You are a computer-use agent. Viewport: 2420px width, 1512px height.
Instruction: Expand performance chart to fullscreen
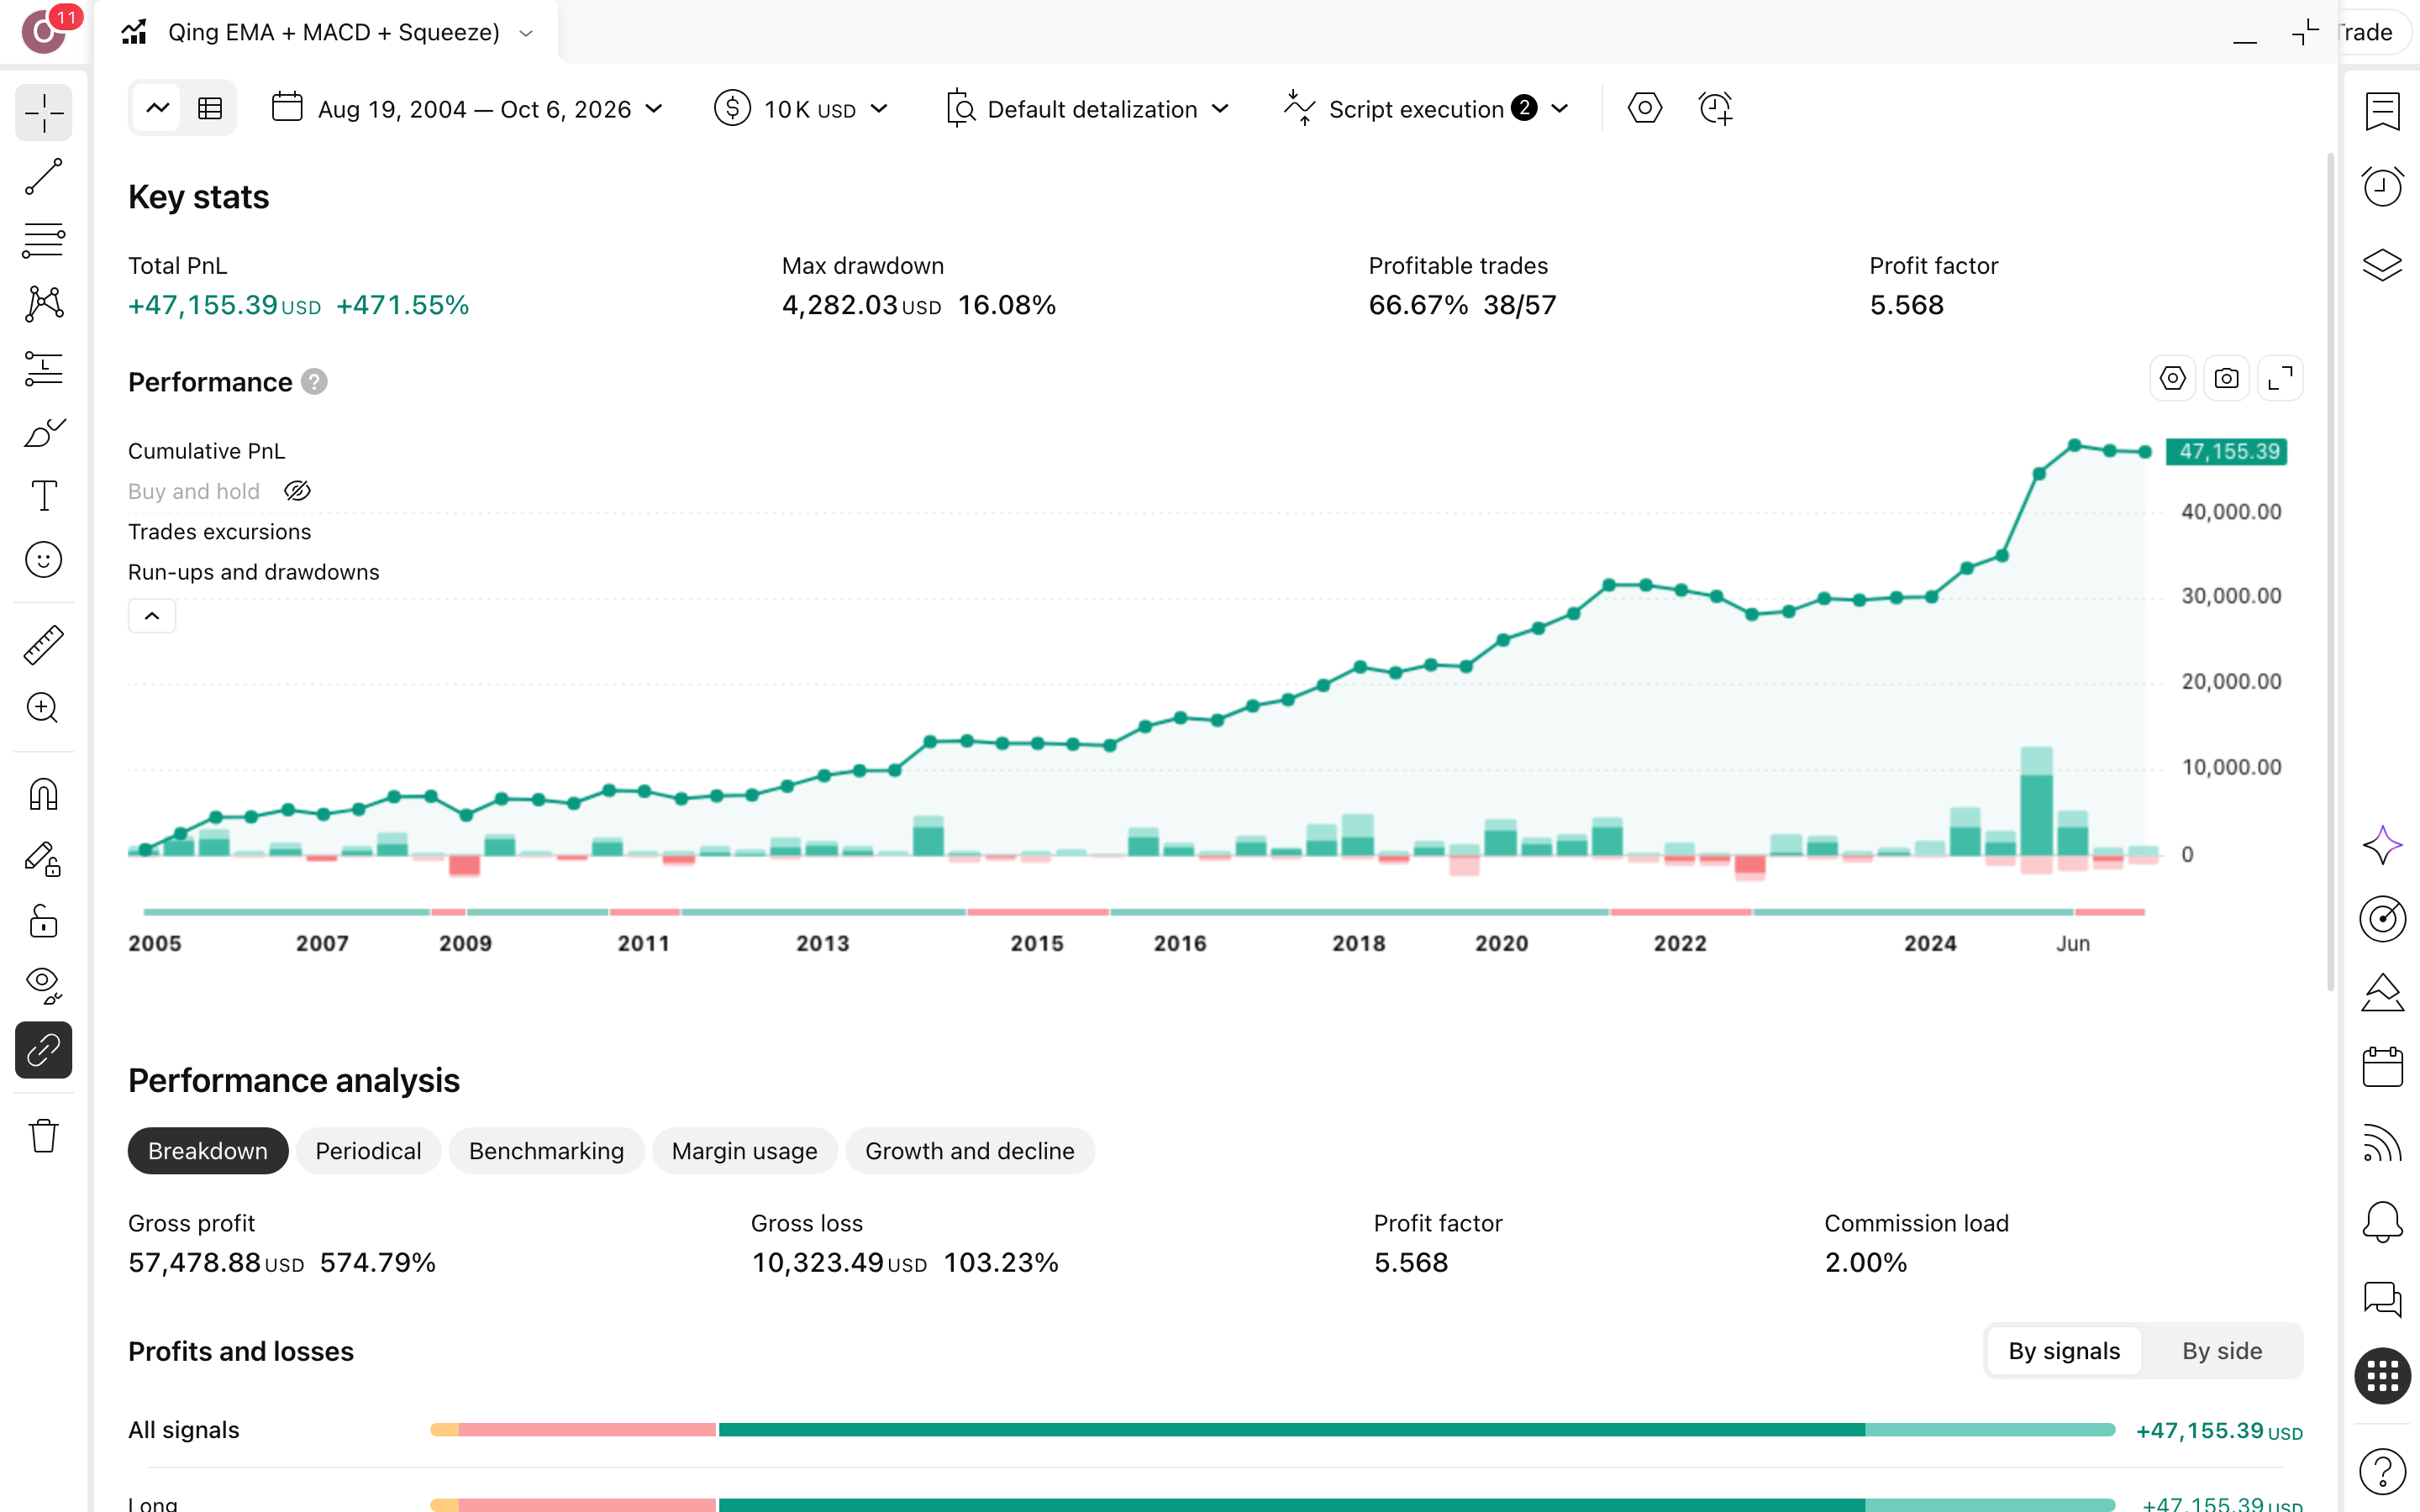click(x=2280, y=379)
